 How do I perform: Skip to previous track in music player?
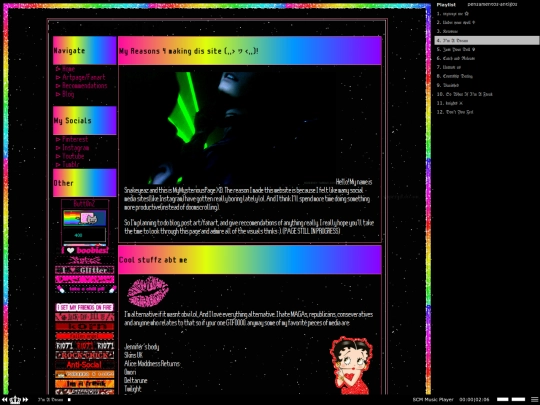[5, 399]
